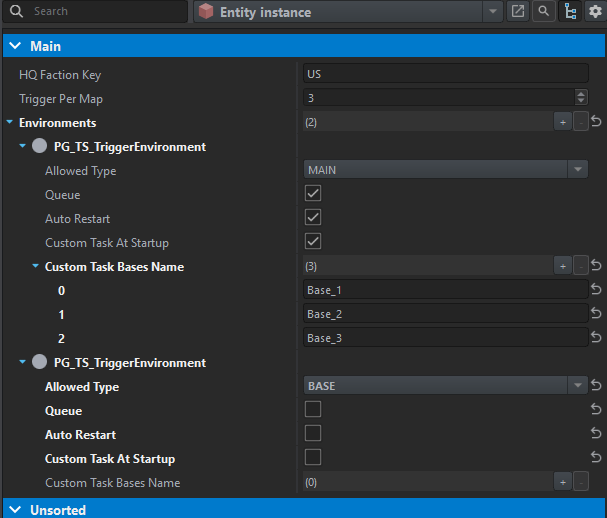Click the magnifier icon beside Entity instance
Viewport: 607px width, 518px height.
[543, 12]
